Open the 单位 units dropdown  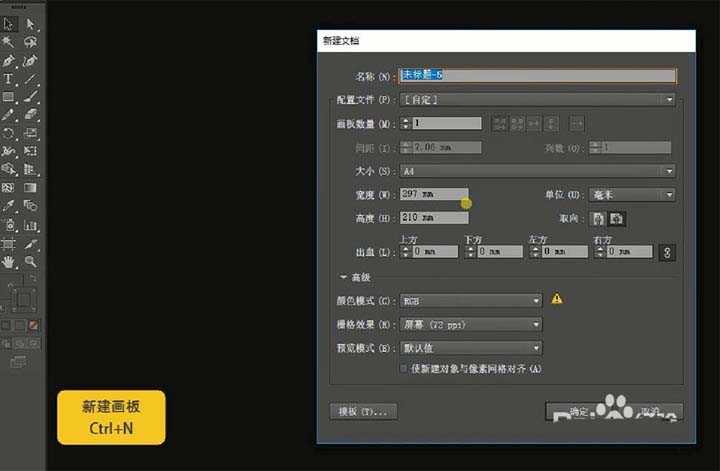[632, 195]
